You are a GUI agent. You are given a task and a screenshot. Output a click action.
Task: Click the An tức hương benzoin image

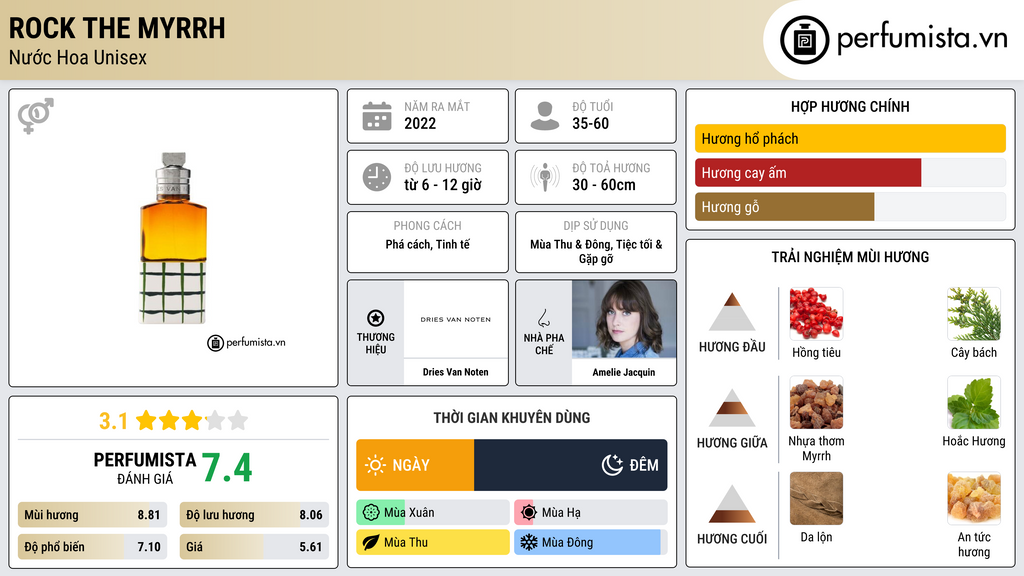(x=974, y=499)
